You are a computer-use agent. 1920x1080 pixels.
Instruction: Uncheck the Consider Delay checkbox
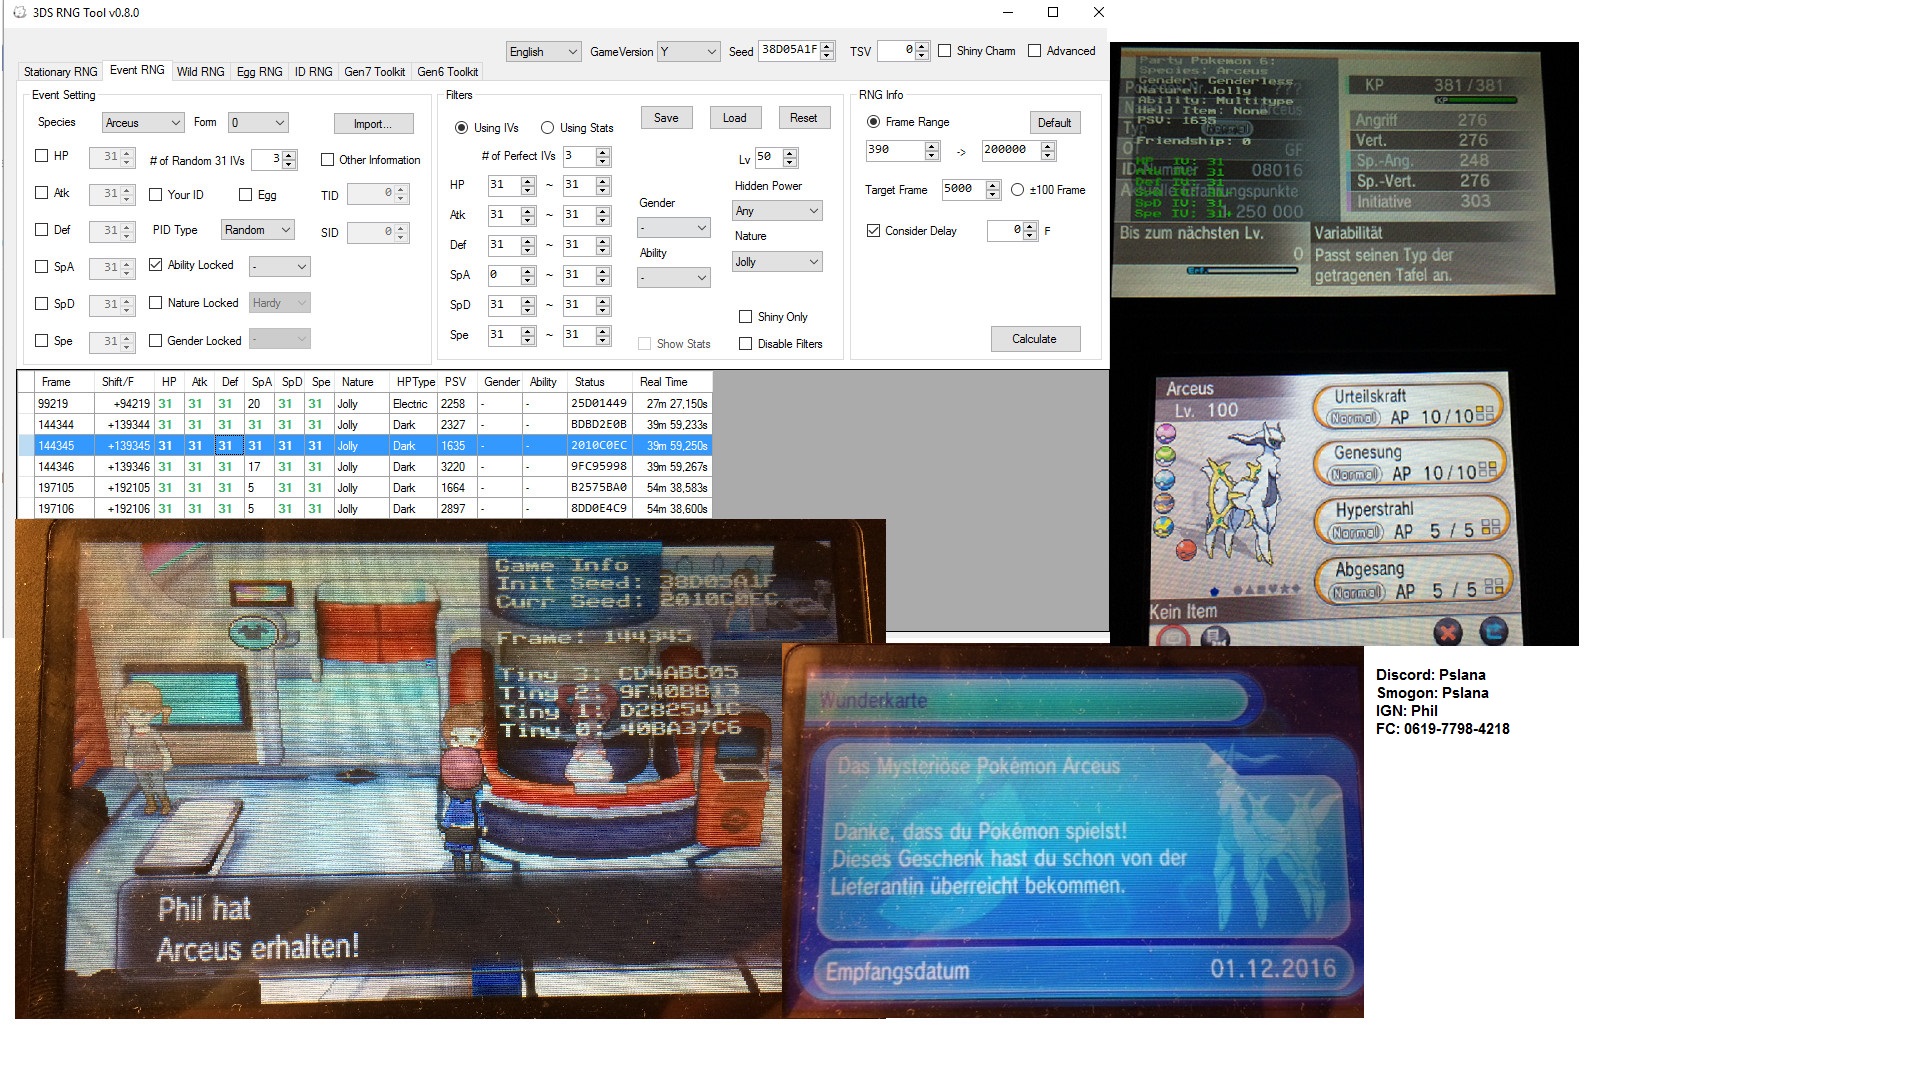[x=873, y=231]
